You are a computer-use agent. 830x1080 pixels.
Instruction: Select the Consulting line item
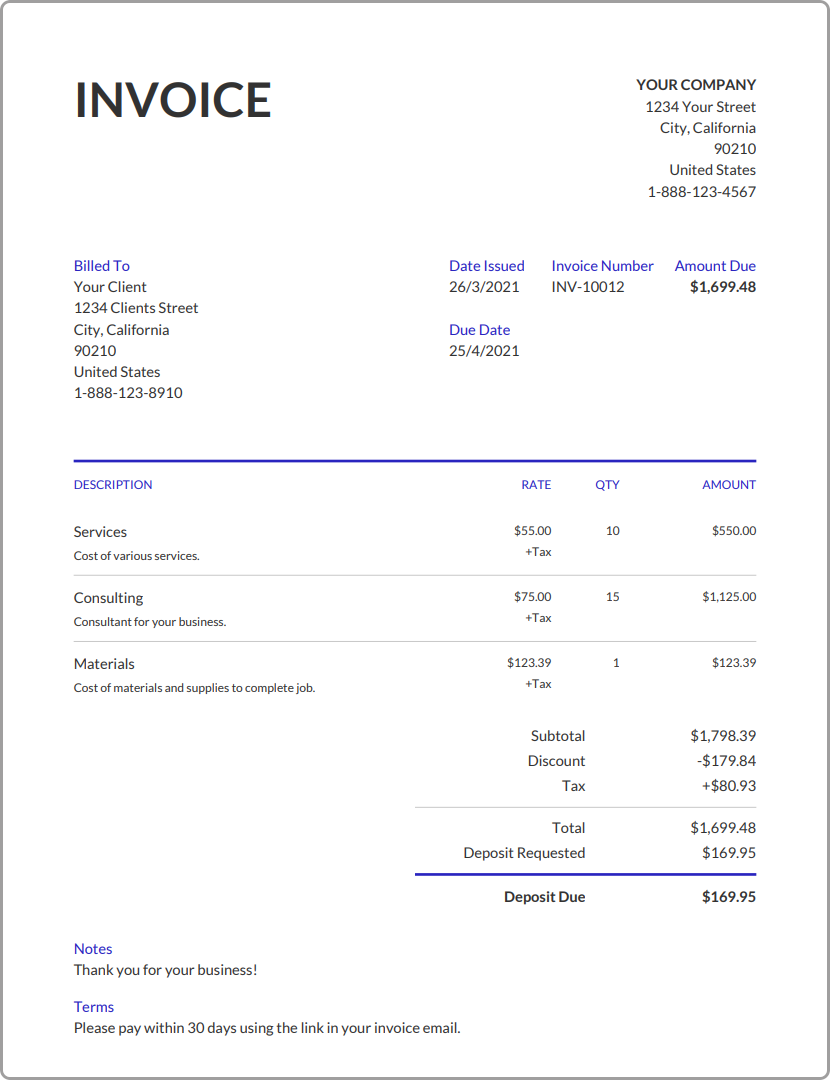[108, 597]
